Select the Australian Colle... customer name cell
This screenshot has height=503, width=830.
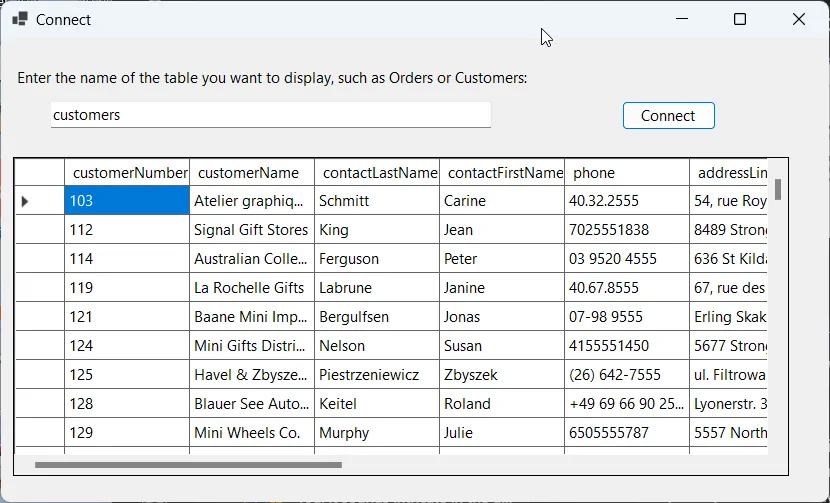click(251, 259)
